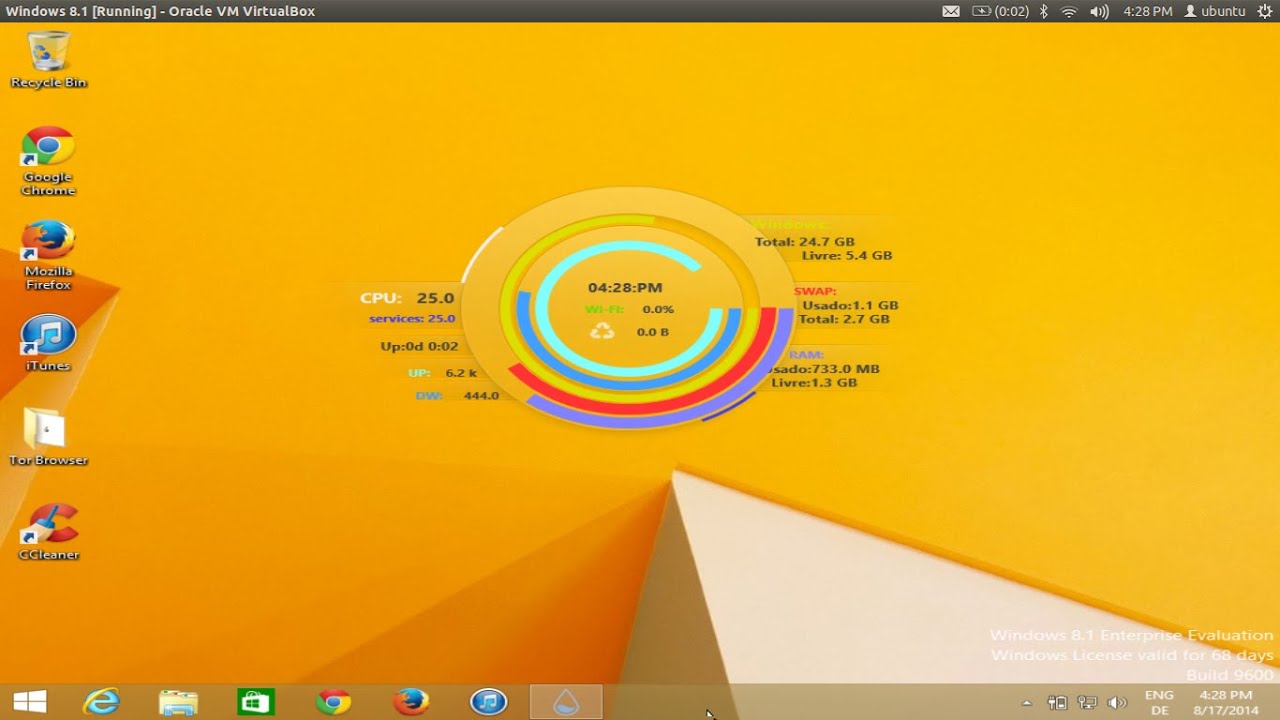This screenshot has height=720, width=1280.
Task: Click the Firefox icon in the taskbar
Action: [411, 702]
